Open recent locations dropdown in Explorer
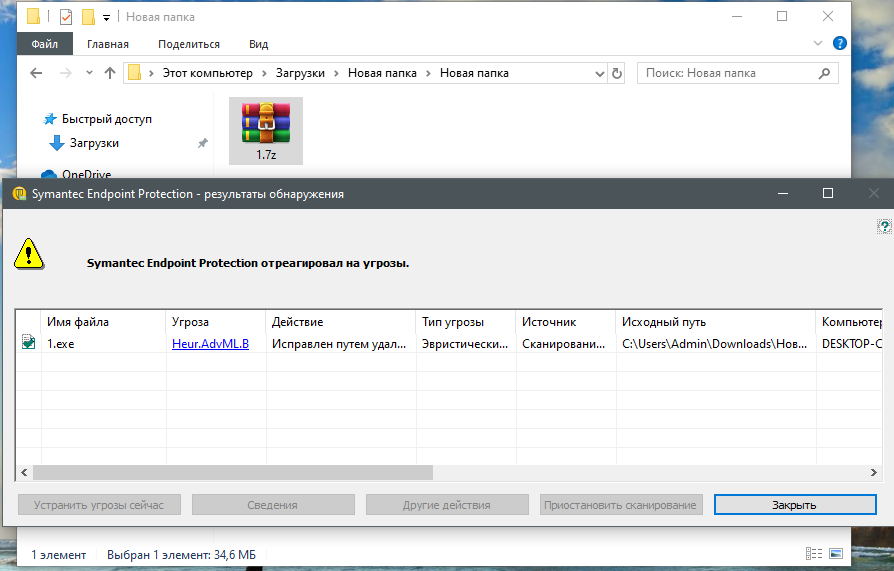The image size is (894, 571). coord(89,73)
